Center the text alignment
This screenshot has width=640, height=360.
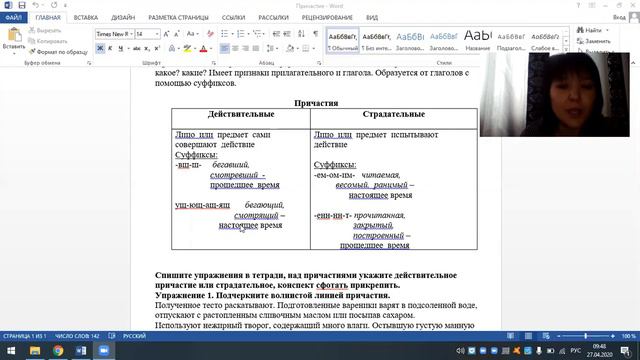[235, 49]
